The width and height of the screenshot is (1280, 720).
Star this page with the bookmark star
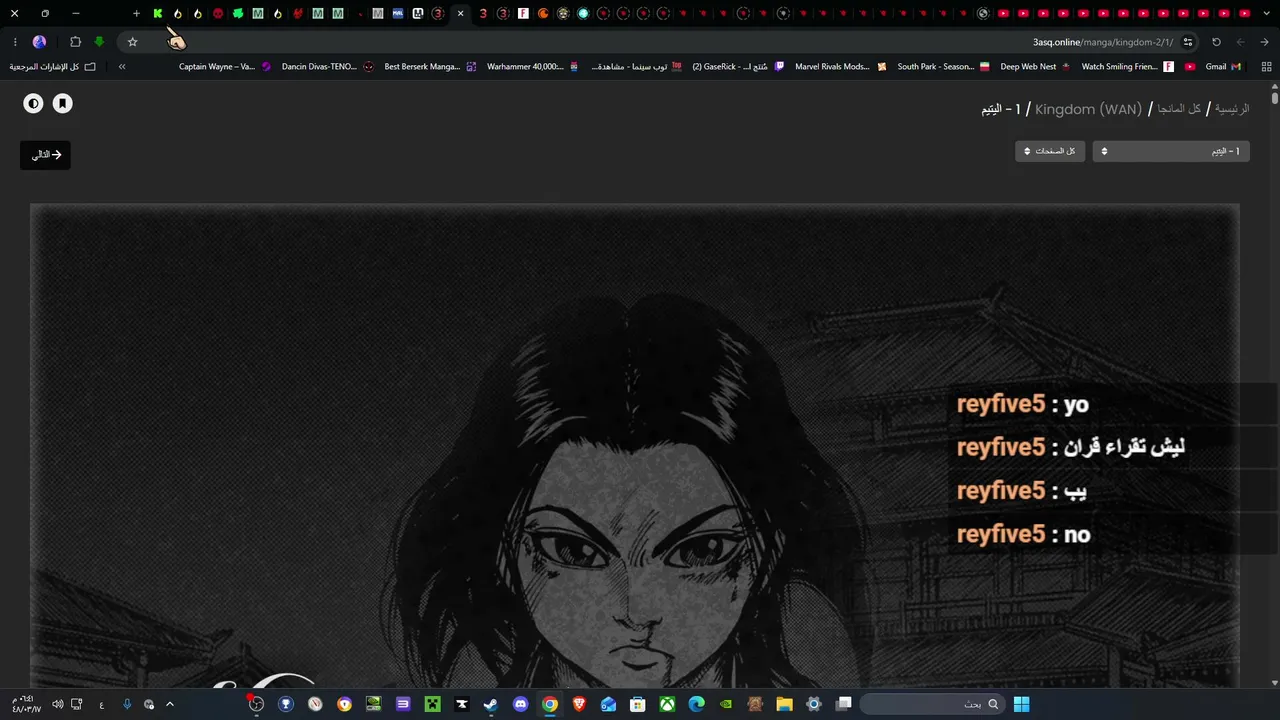coord(132,42)
